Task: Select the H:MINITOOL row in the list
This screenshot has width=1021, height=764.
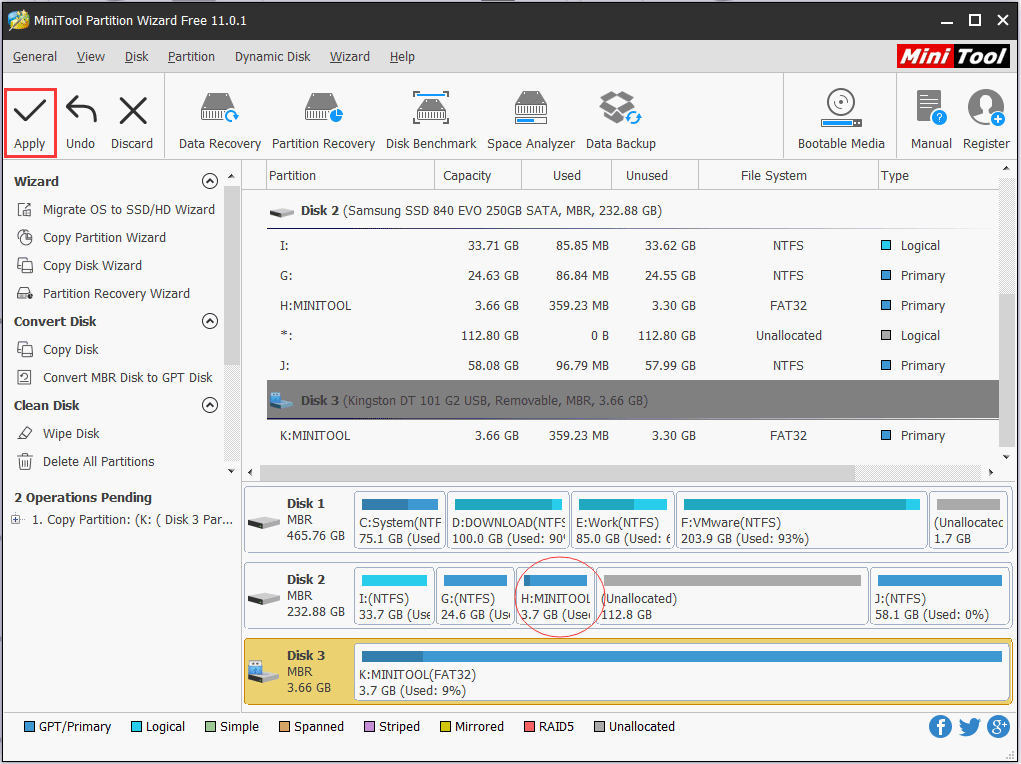Action: (x=632, y=305)
